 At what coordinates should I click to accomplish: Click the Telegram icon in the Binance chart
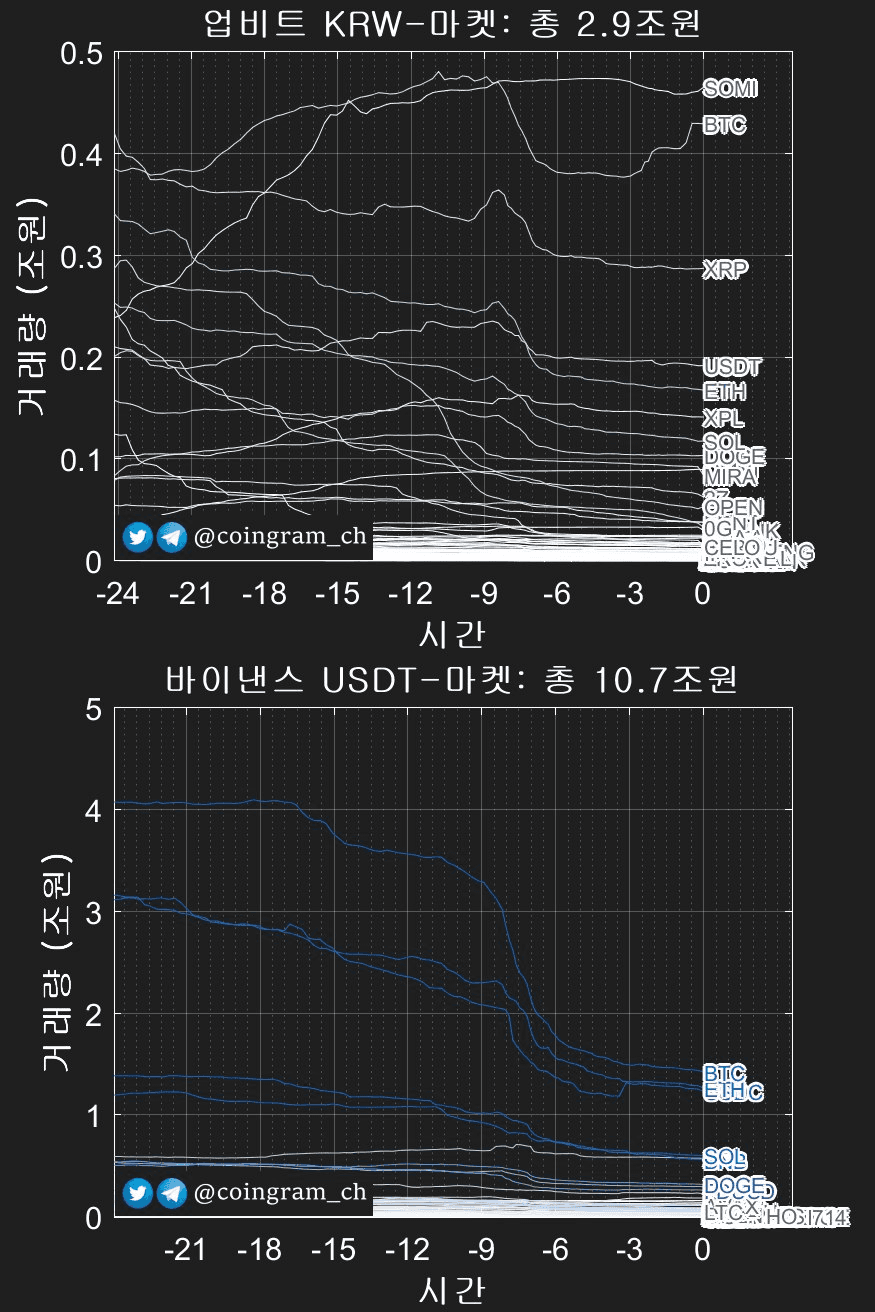tap(172, 1193)
